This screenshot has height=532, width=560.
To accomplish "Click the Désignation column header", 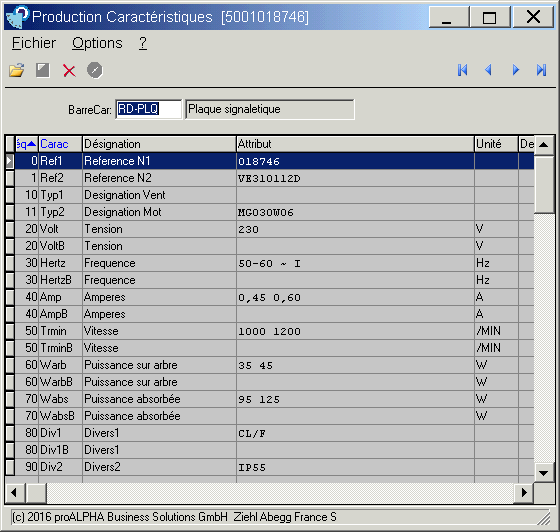I will coord(159,144).
